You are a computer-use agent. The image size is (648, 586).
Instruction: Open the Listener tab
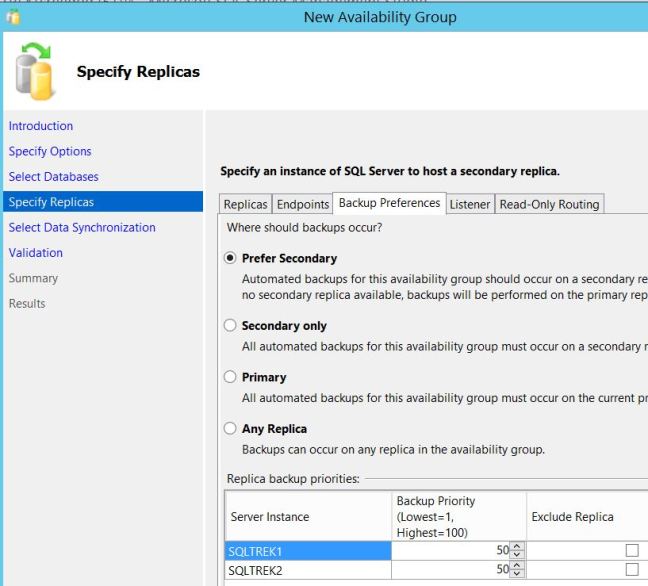[x=469, y=204]
